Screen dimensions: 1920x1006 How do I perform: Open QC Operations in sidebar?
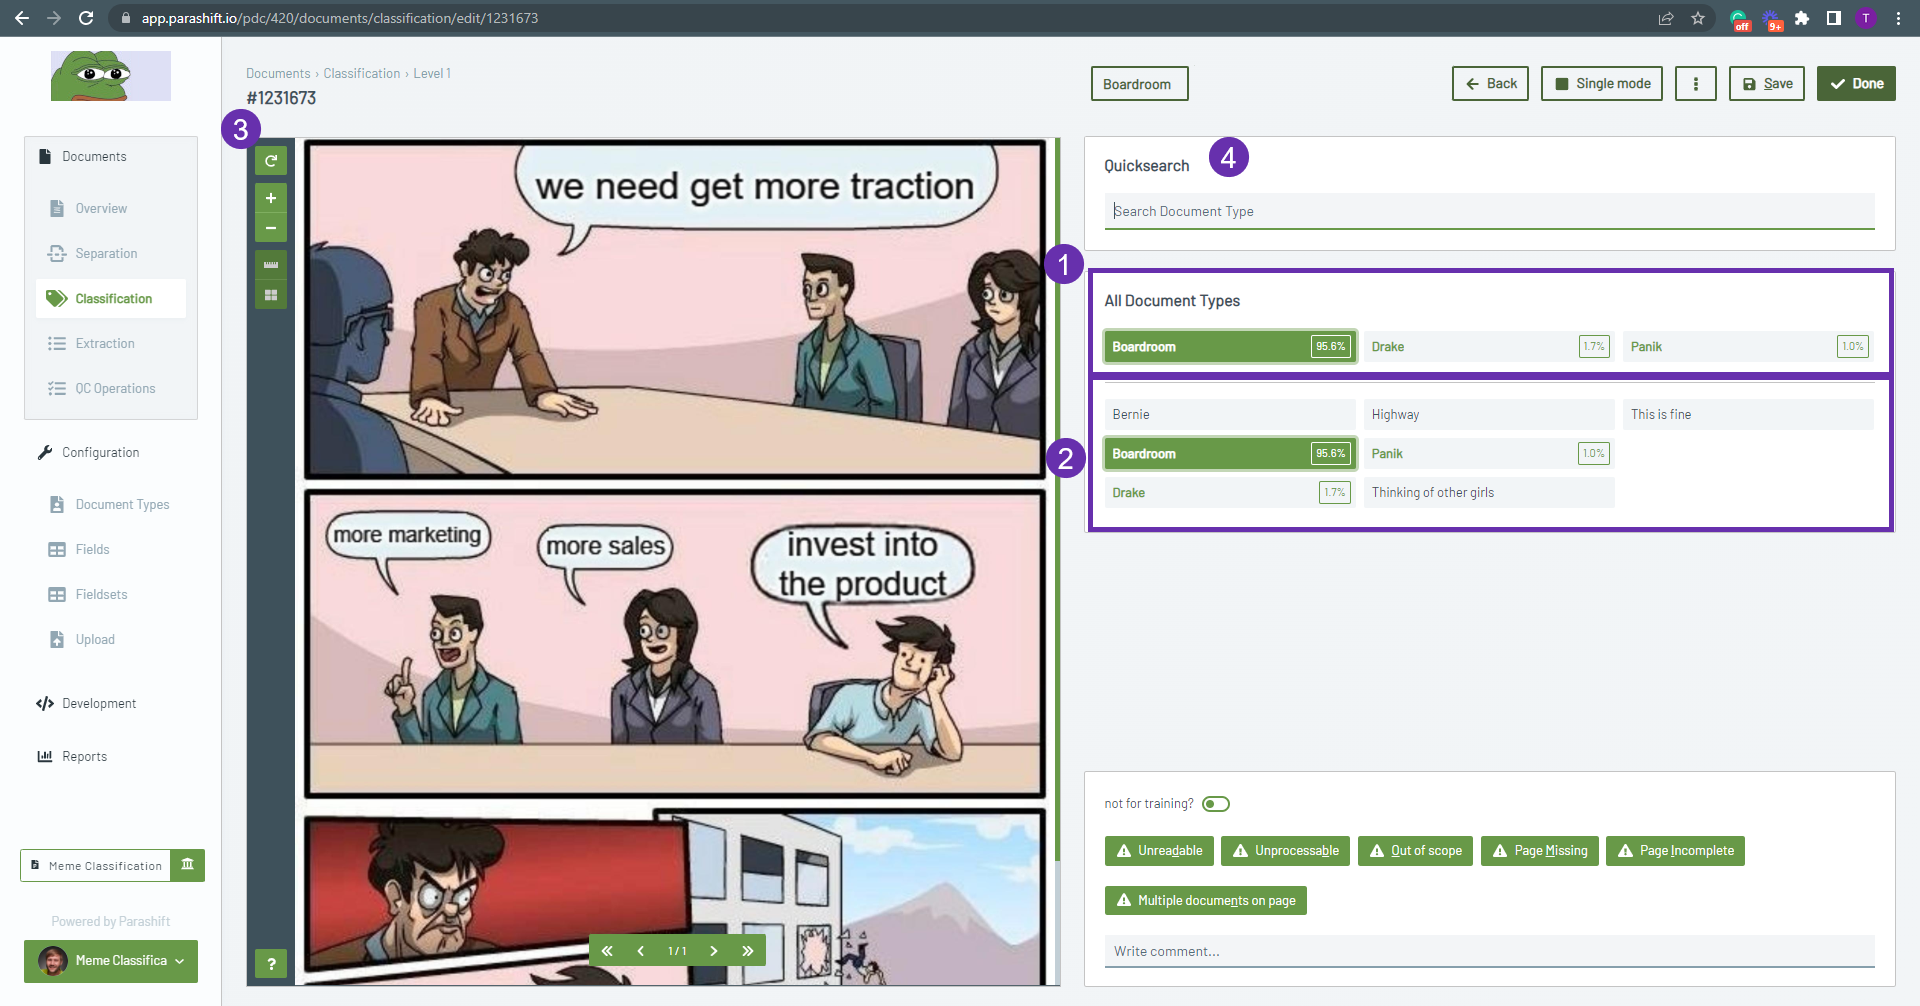tap(115, 389)
